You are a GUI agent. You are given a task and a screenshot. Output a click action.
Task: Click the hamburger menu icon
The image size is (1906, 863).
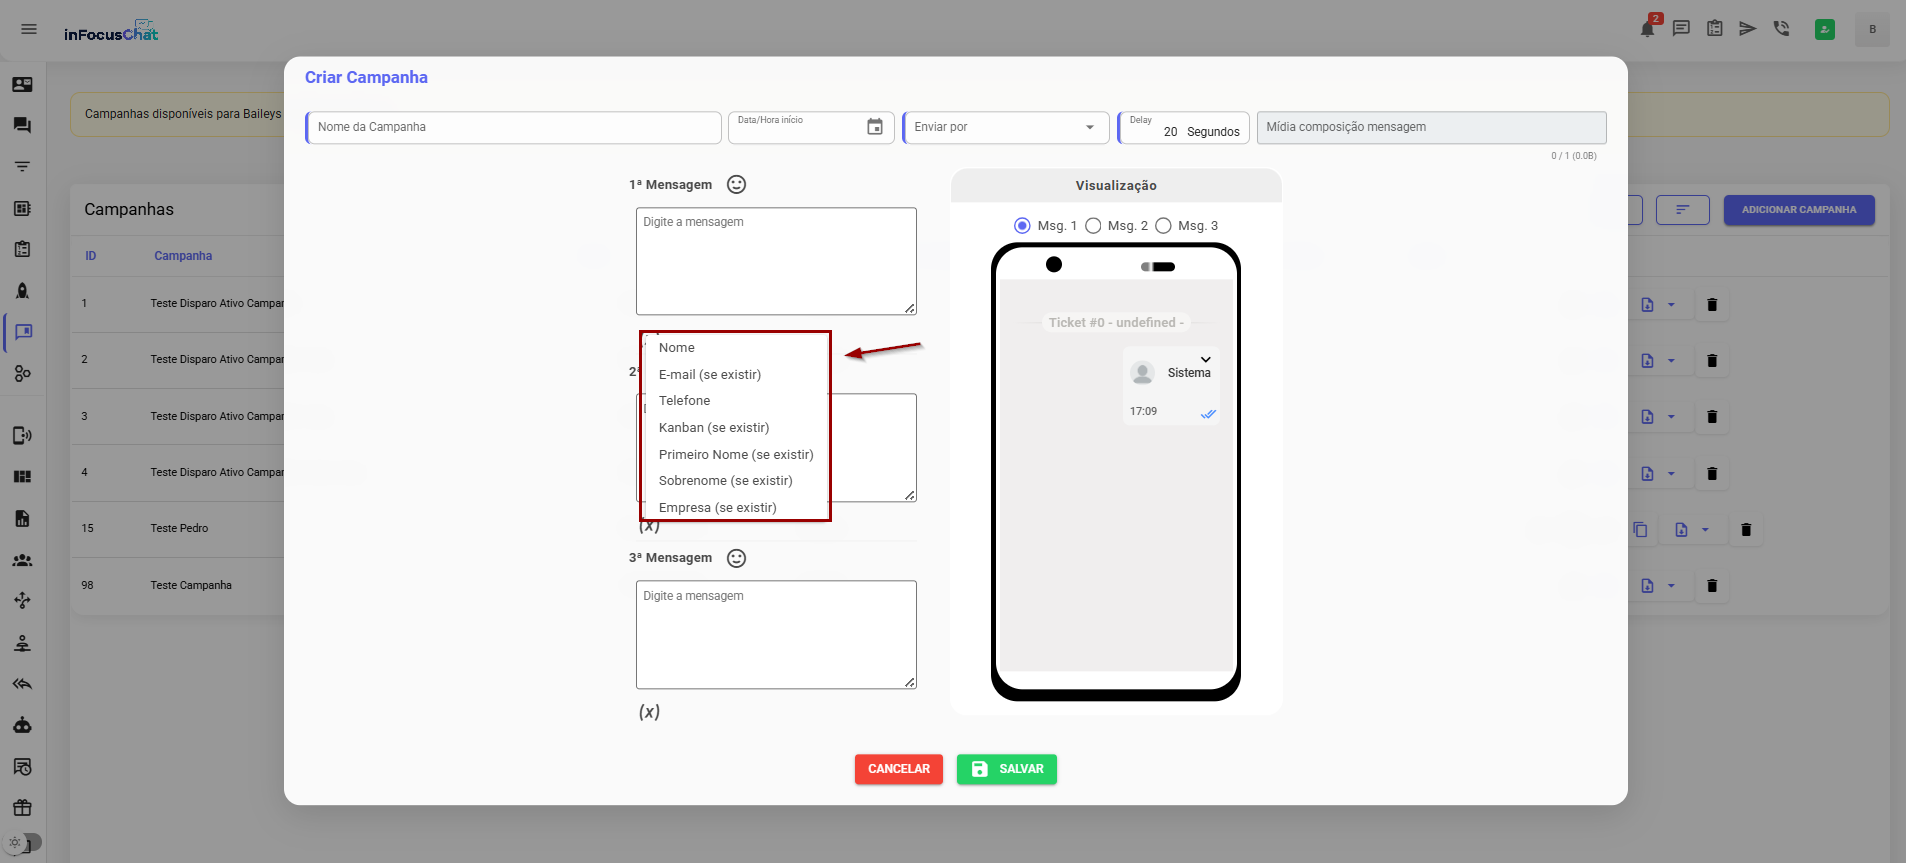click(x=29, y=29)
